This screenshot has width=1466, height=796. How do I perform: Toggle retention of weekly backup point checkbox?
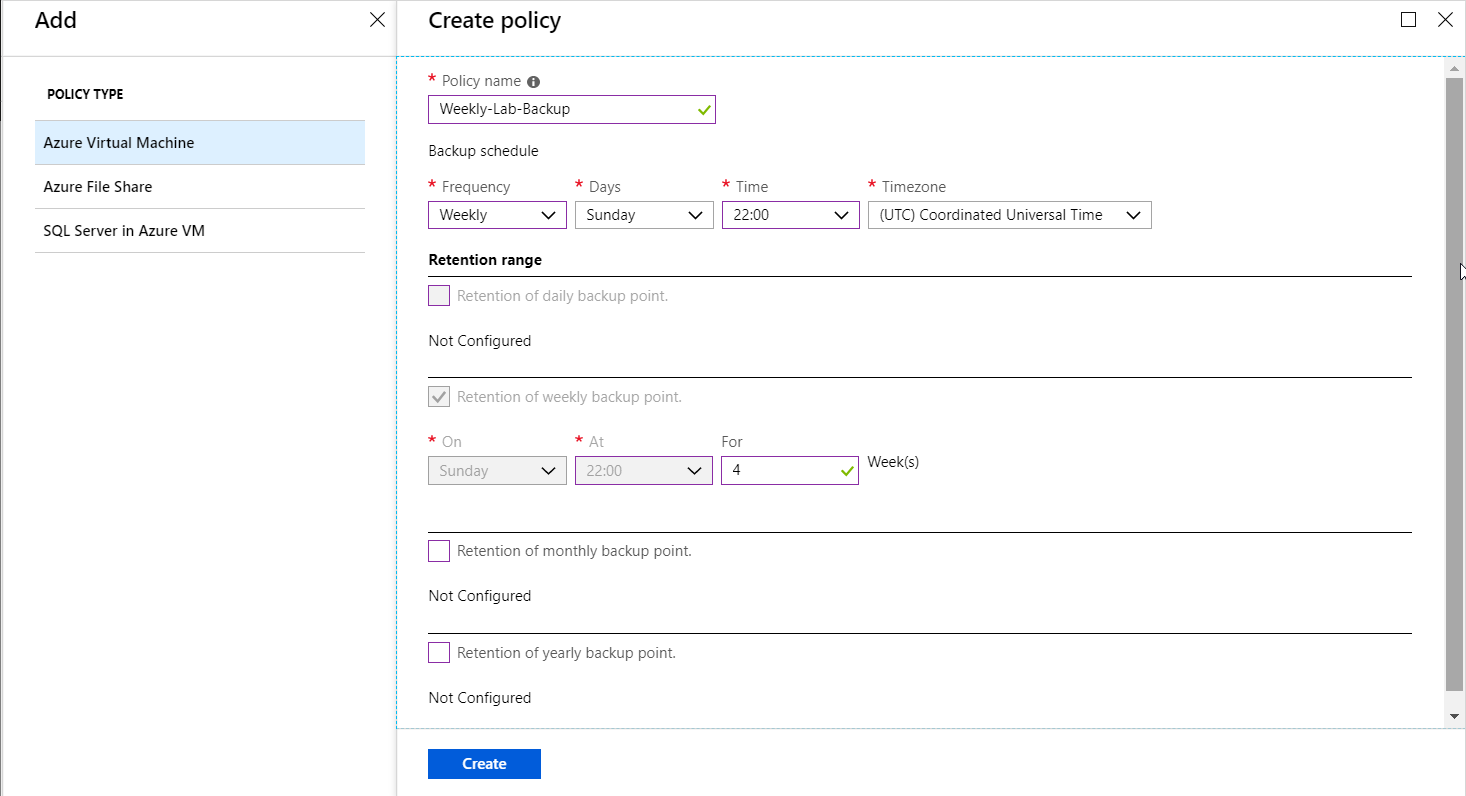(x=439, y=397)
